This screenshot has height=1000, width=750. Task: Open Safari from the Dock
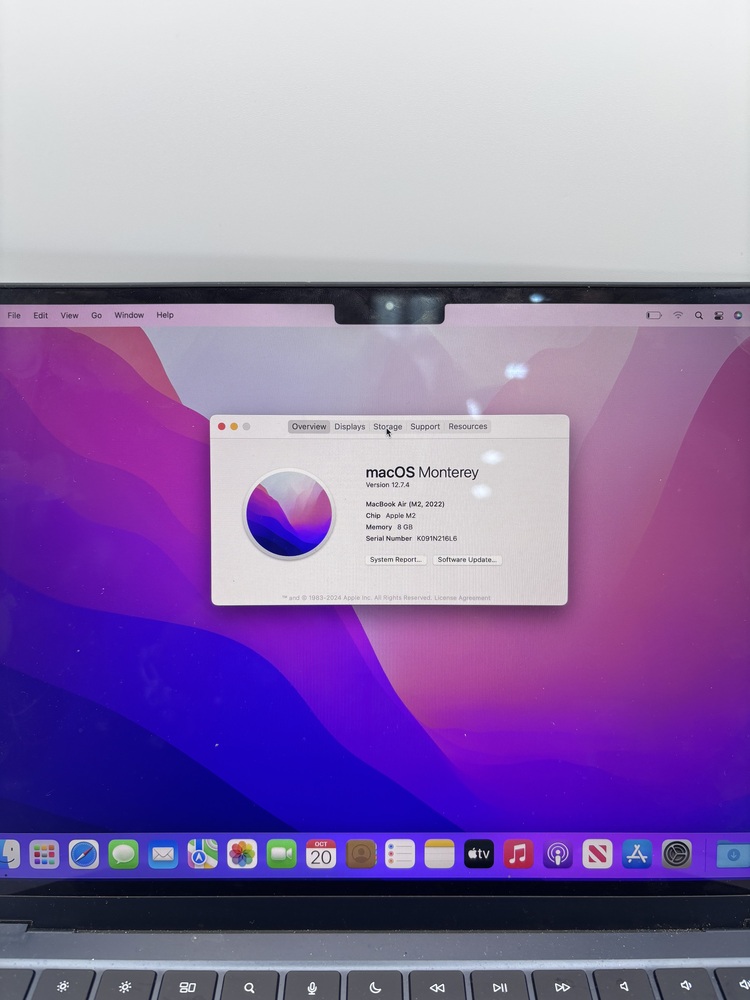click(x=84, y=854)
